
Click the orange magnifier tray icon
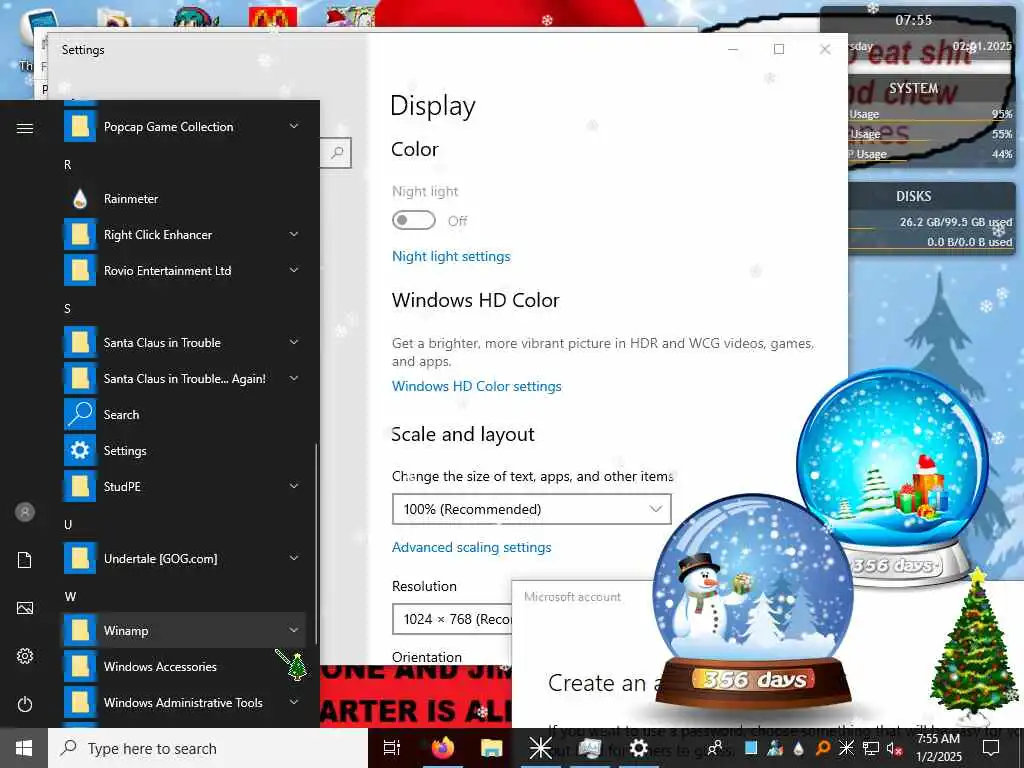click(x=823, y=748)
